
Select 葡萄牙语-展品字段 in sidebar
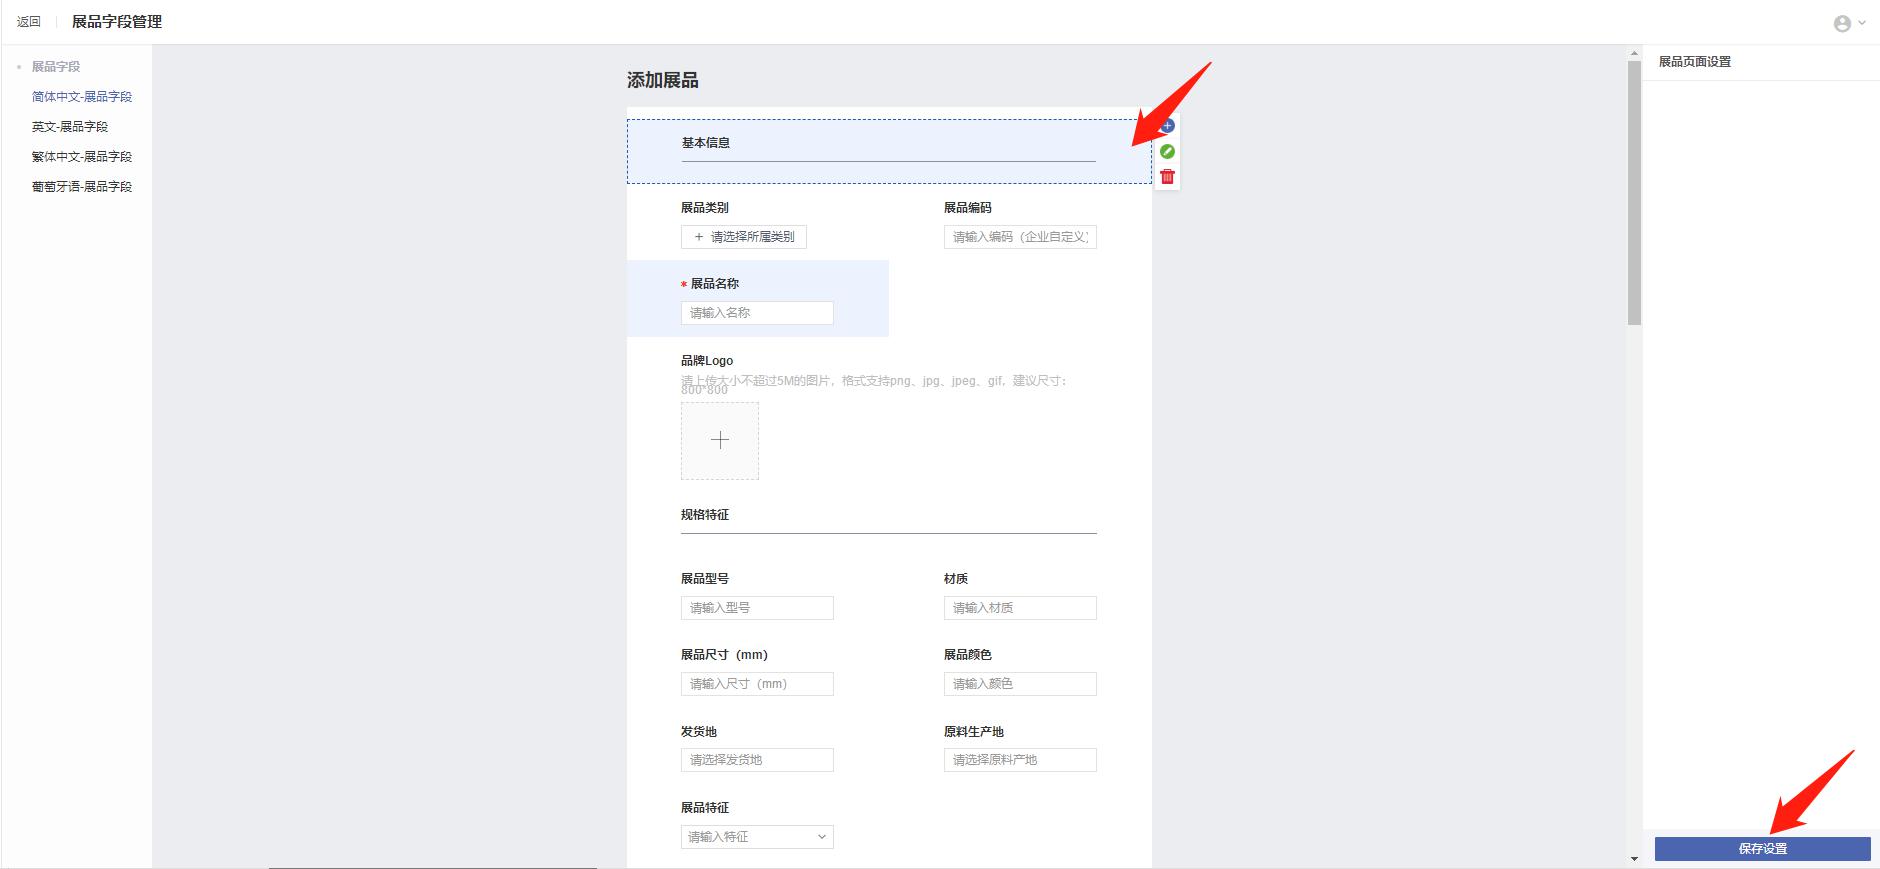pos(82,187)
